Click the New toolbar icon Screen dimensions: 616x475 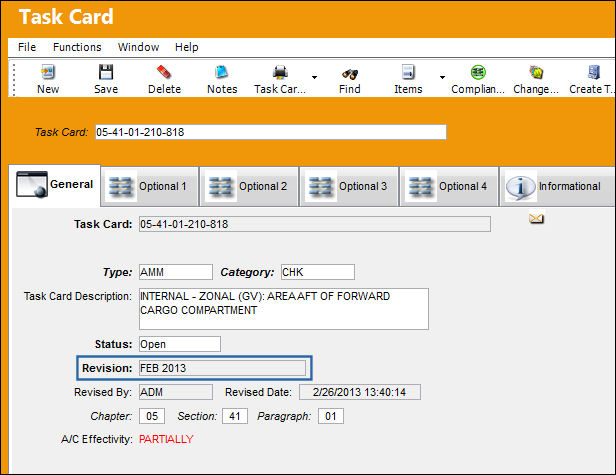(48, 72)
